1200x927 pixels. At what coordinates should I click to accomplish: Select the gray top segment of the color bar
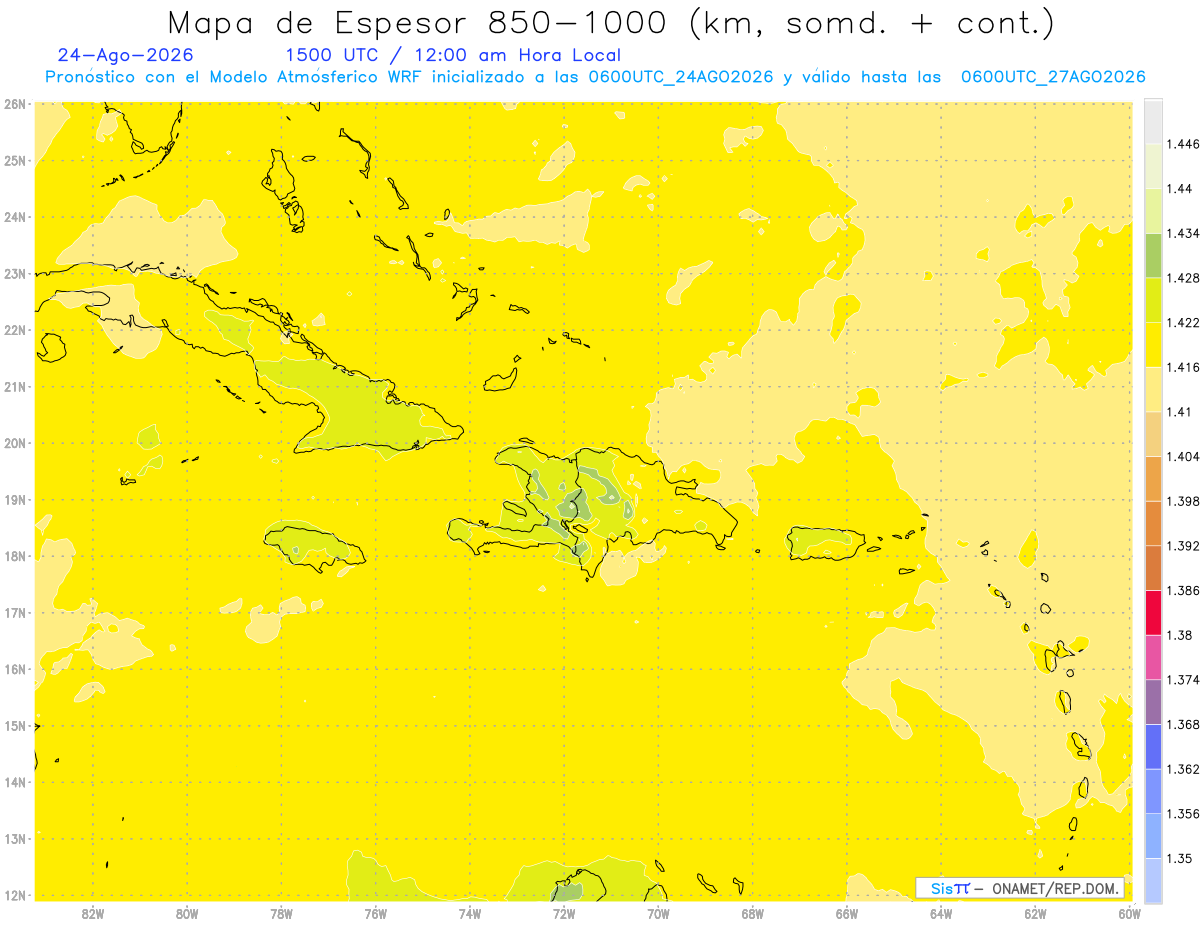1153,120
